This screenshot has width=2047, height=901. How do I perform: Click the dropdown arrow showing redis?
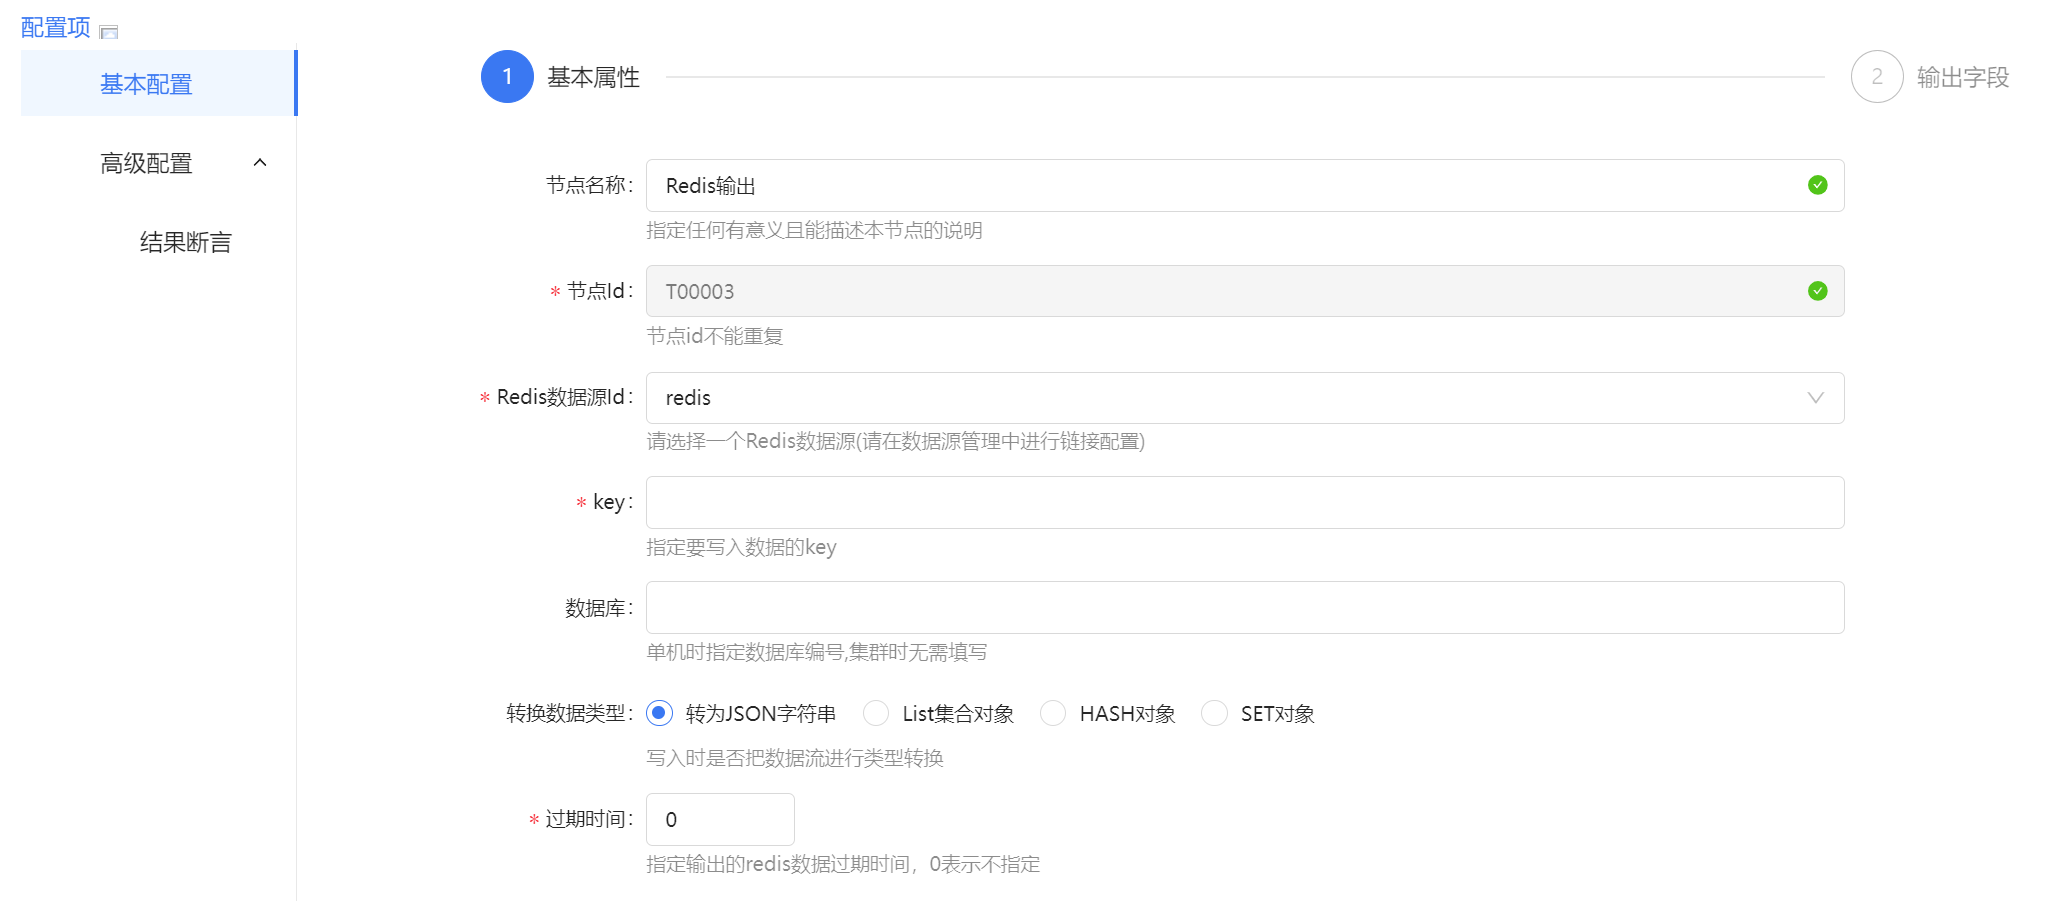pos(1815,398)
